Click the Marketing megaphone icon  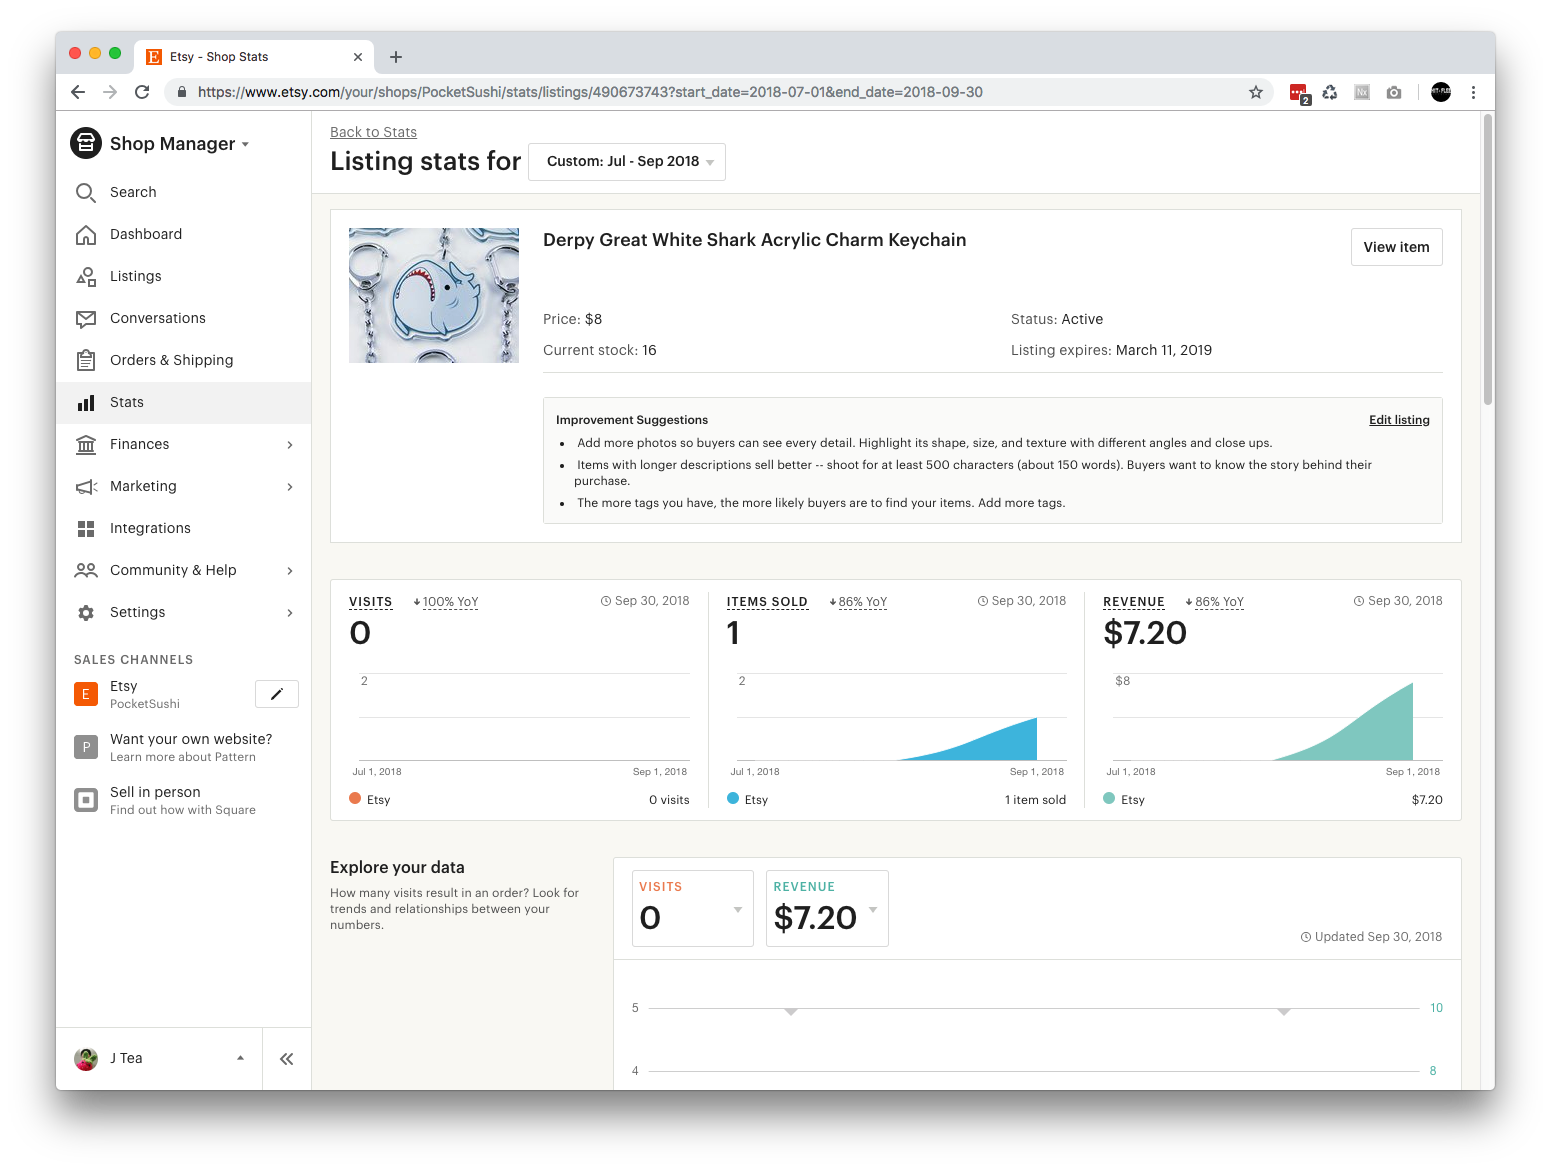click(86, 486)
